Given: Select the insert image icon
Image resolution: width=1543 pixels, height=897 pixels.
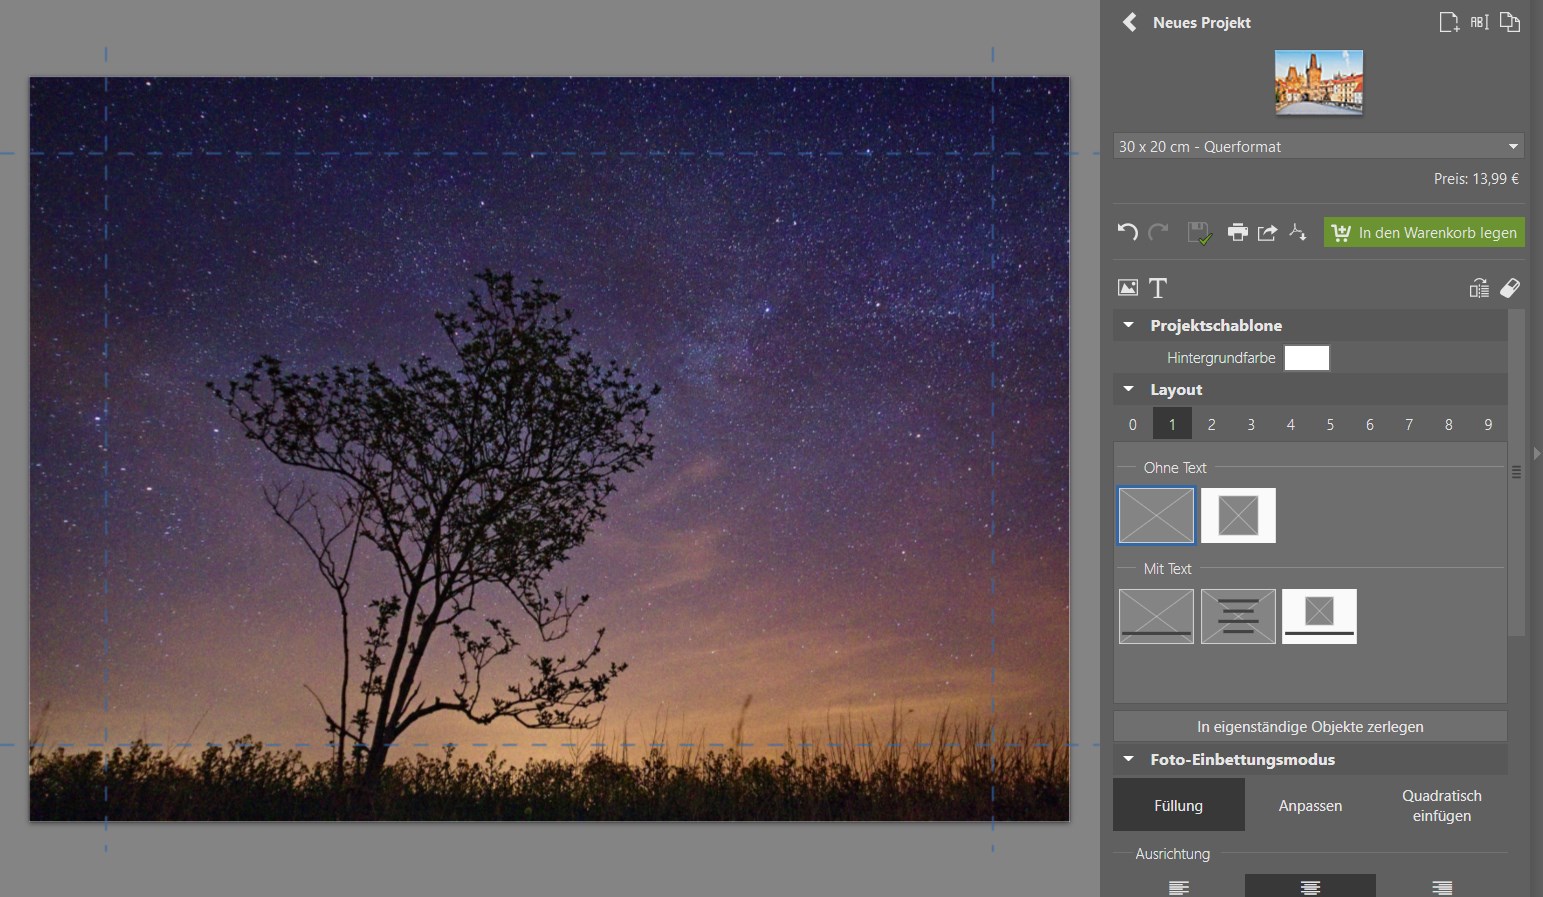Looking at the screenshot, I should (x=1128, y=288).
